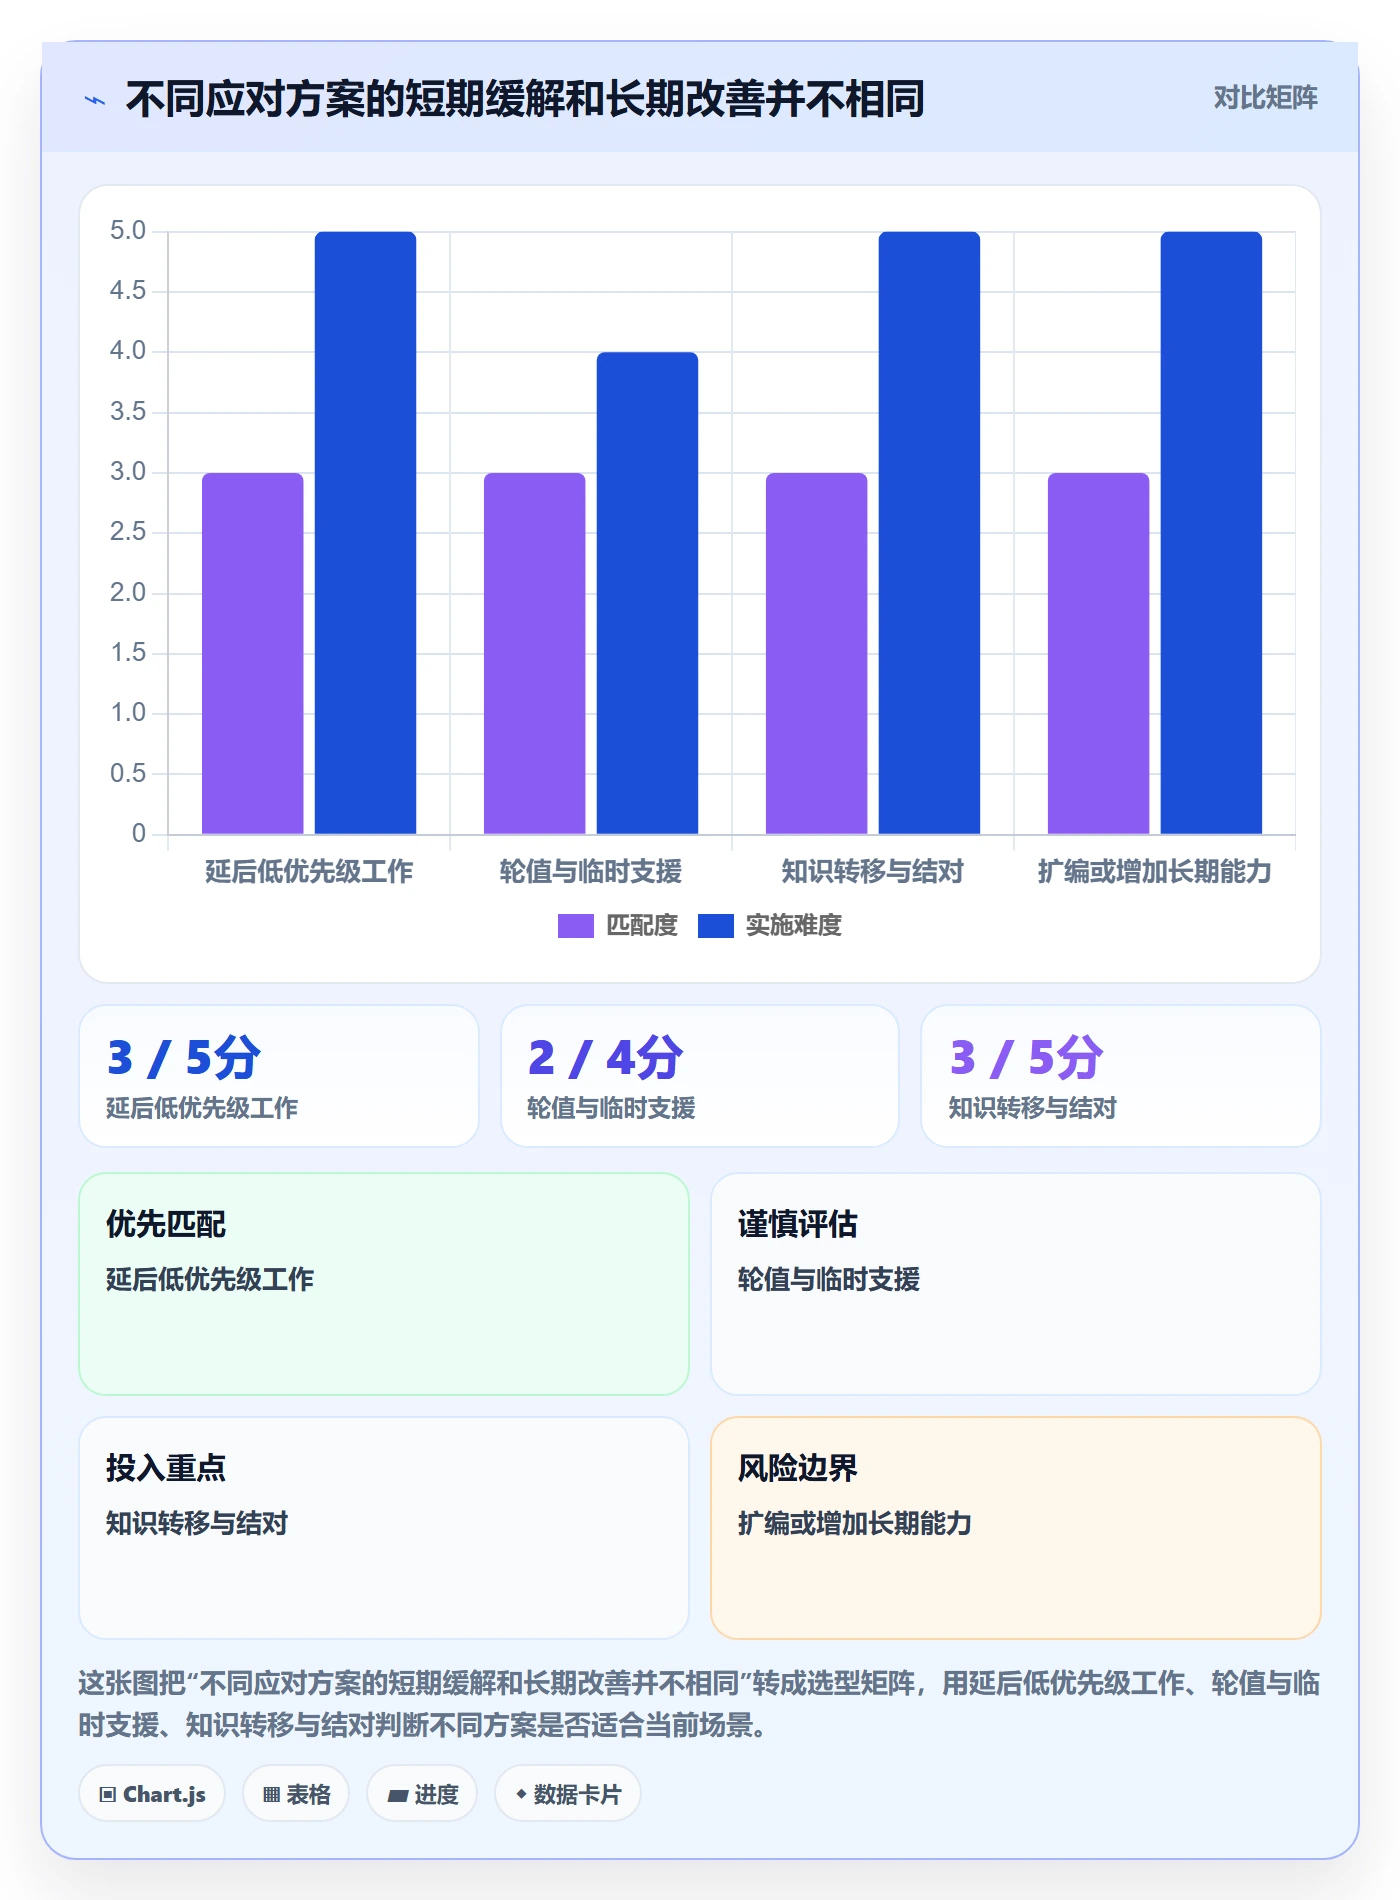The height and width of the screenshot is (1900, 1400).
Task: Click the bar icon in 进度 tag
Action: click(398, 1796)
